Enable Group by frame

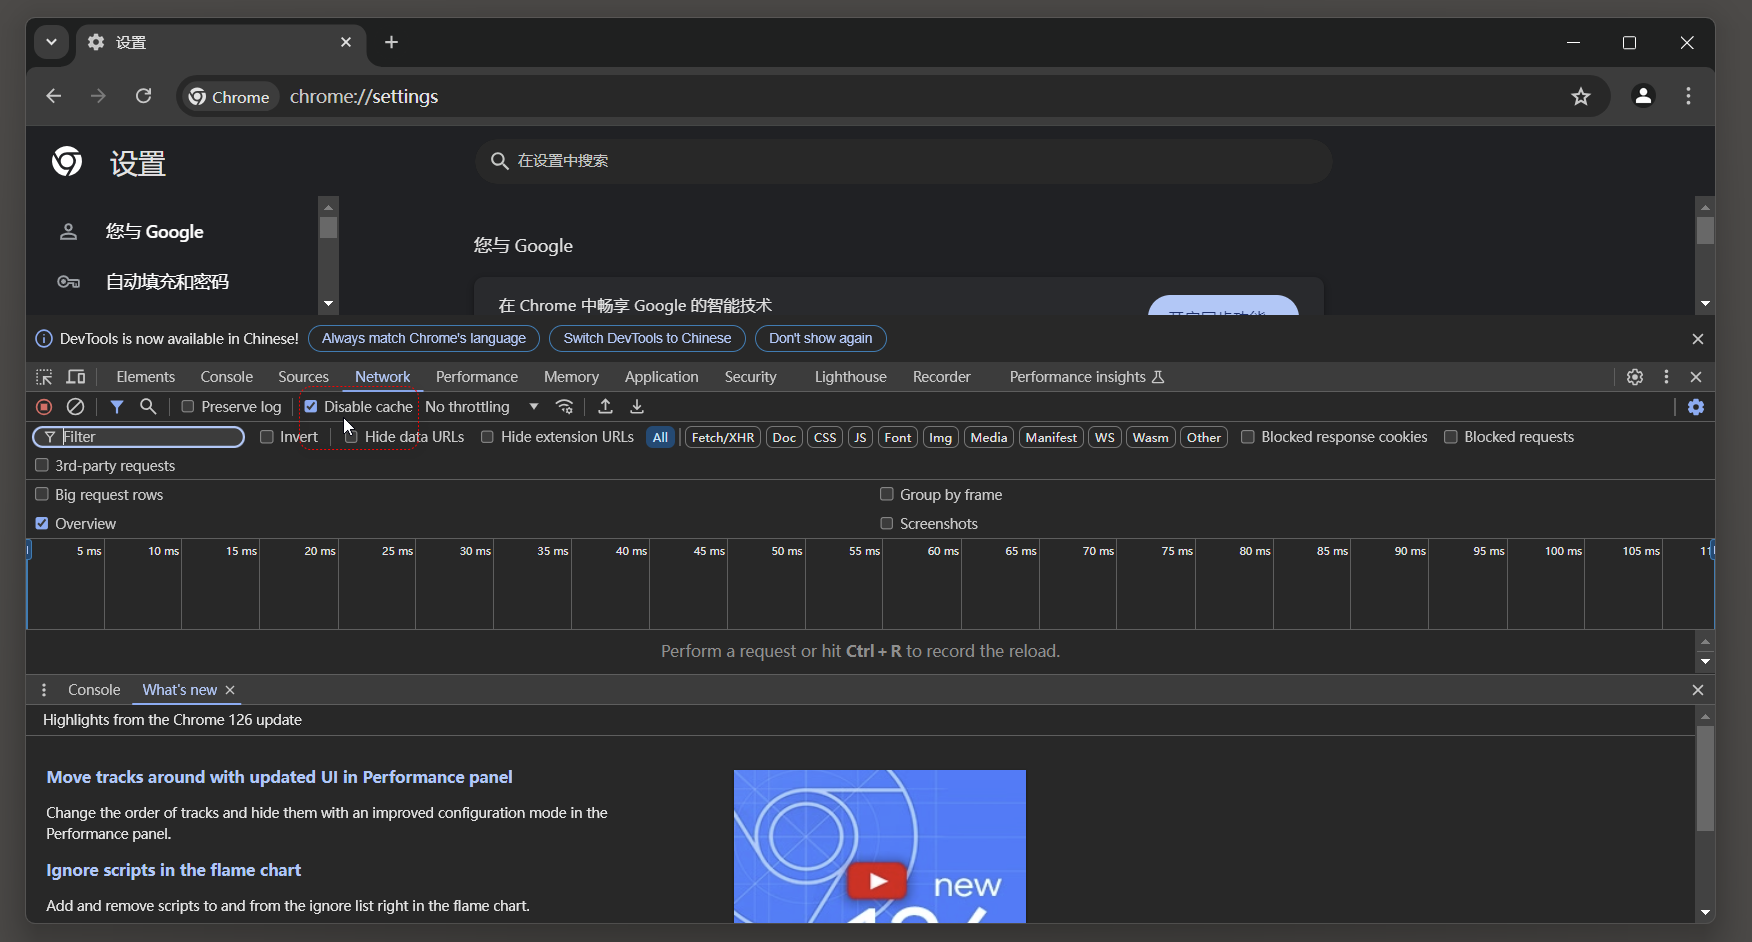tap(887, 494)
